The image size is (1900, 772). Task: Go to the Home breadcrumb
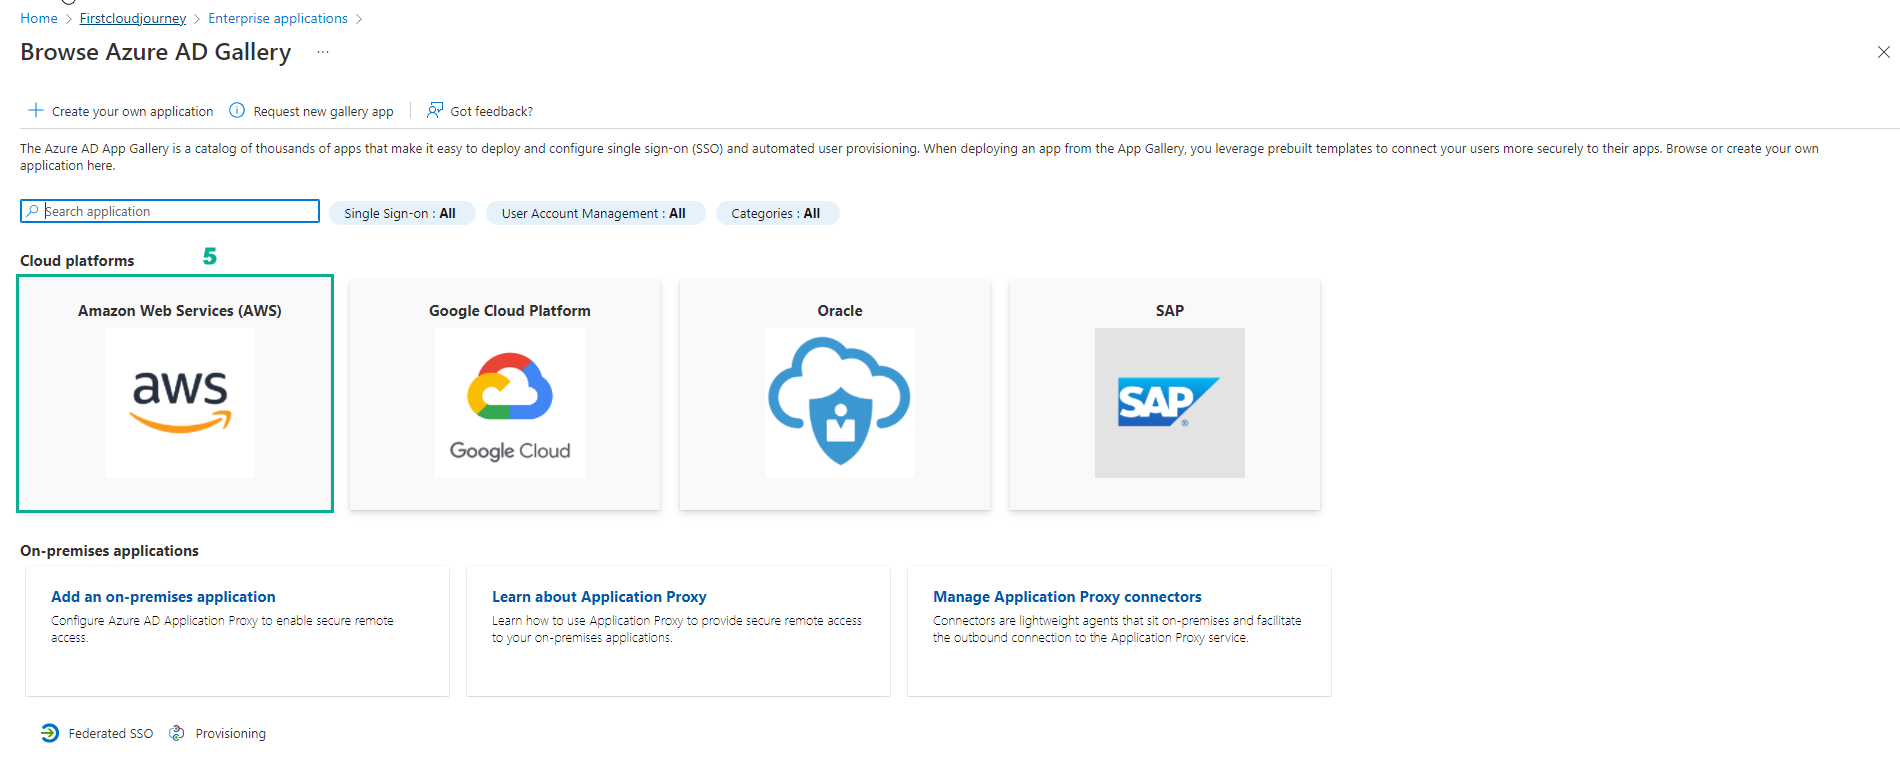pos(39,18)
